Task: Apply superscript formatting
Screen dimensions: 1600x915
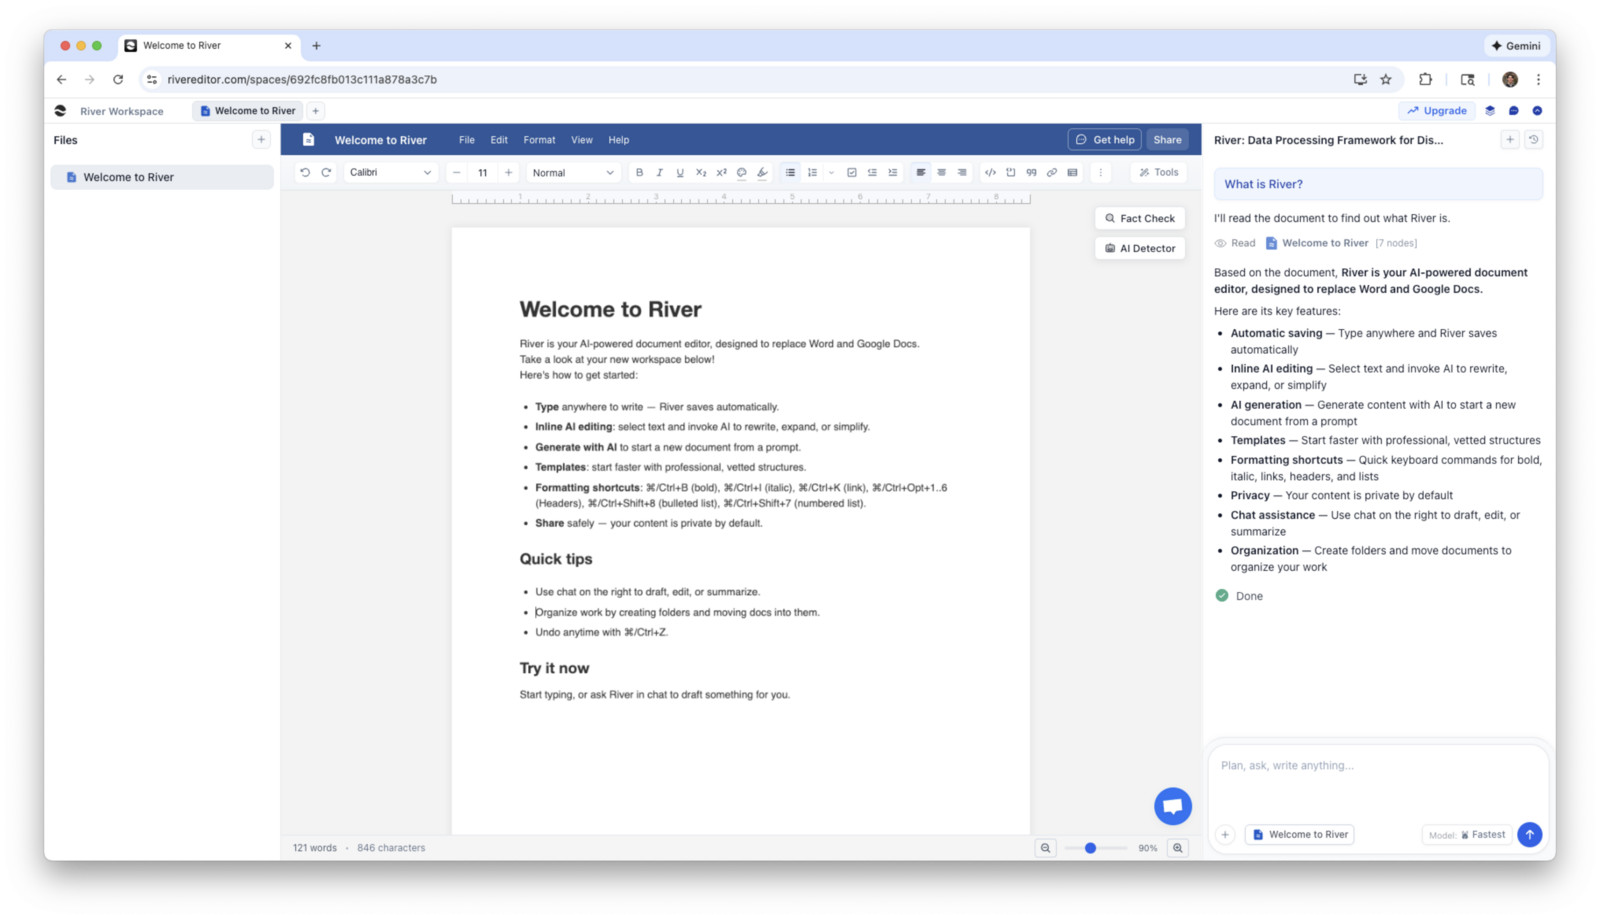Action: (x=721, y=172)
